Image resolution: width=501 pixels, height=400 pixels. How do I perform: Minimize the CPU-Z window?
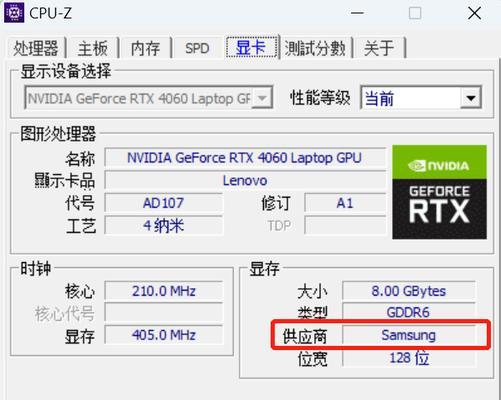[357, 13]
